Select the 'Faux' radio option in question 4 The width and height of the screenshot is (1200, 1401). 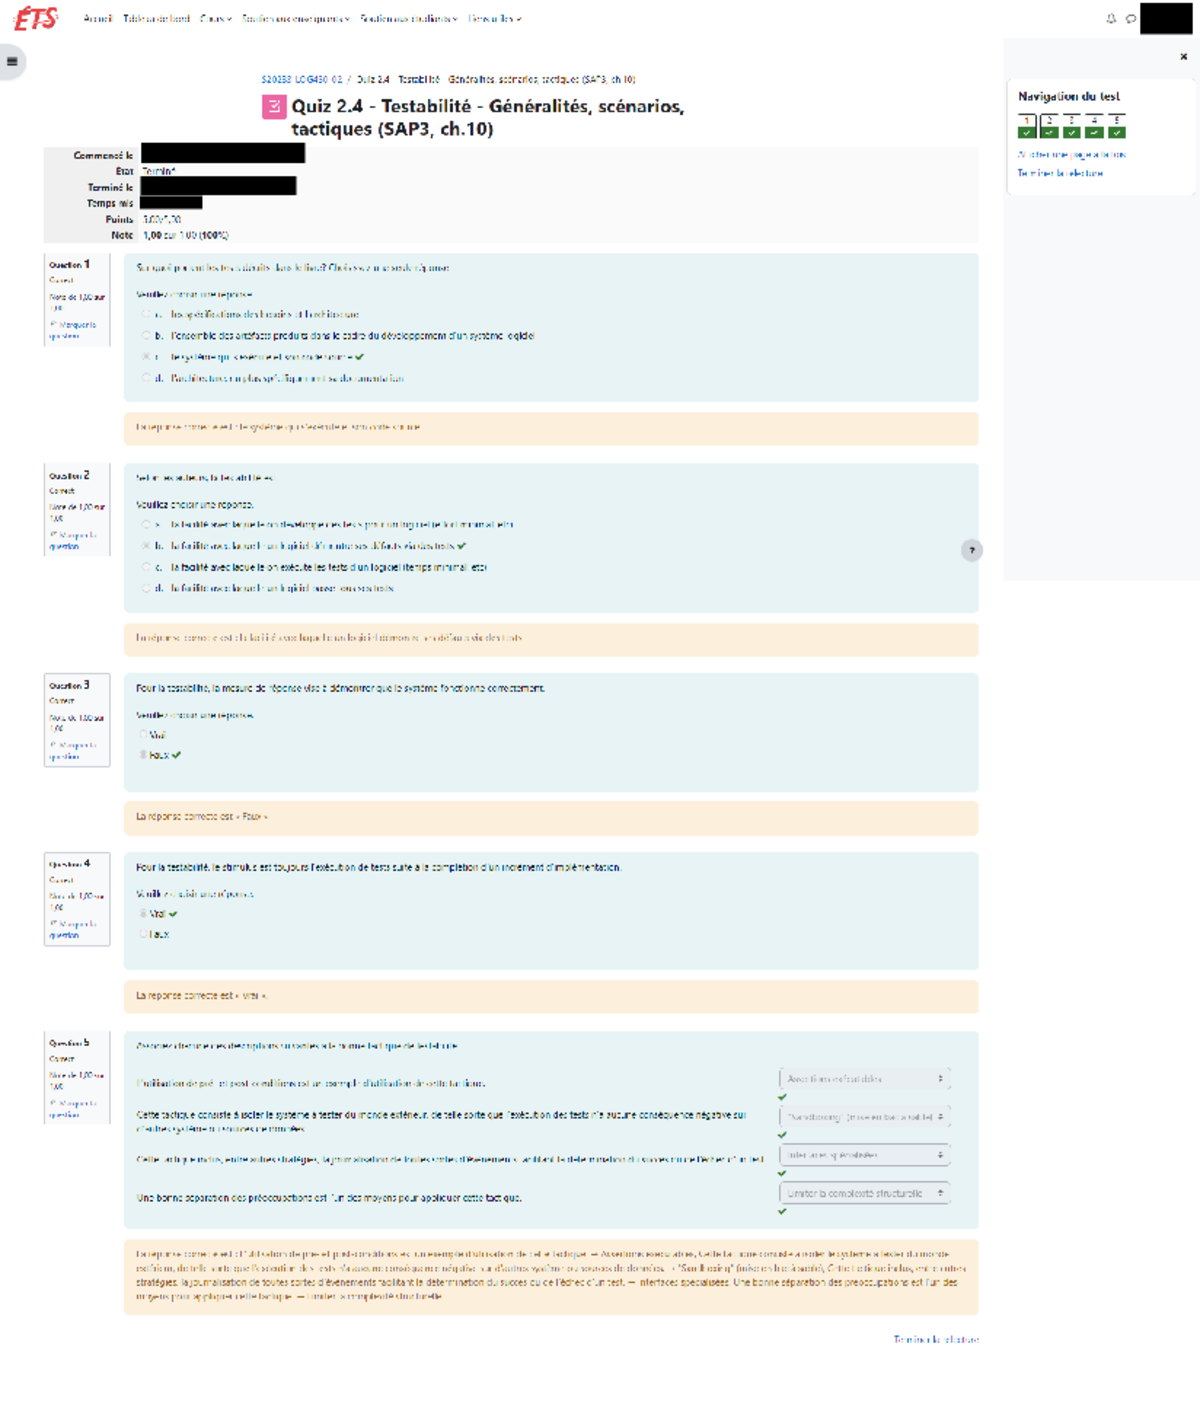tap(144, 933)
